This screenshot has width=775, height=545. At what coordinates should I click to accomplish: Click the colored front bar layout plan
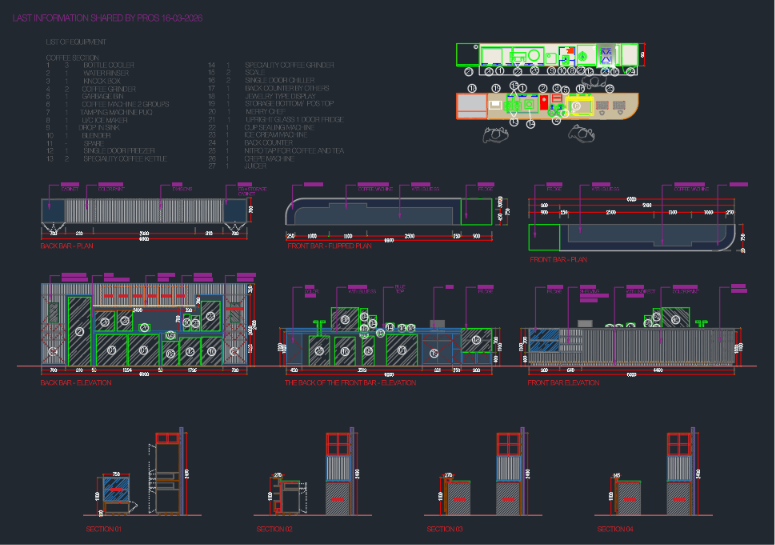[x=547, y=106]
